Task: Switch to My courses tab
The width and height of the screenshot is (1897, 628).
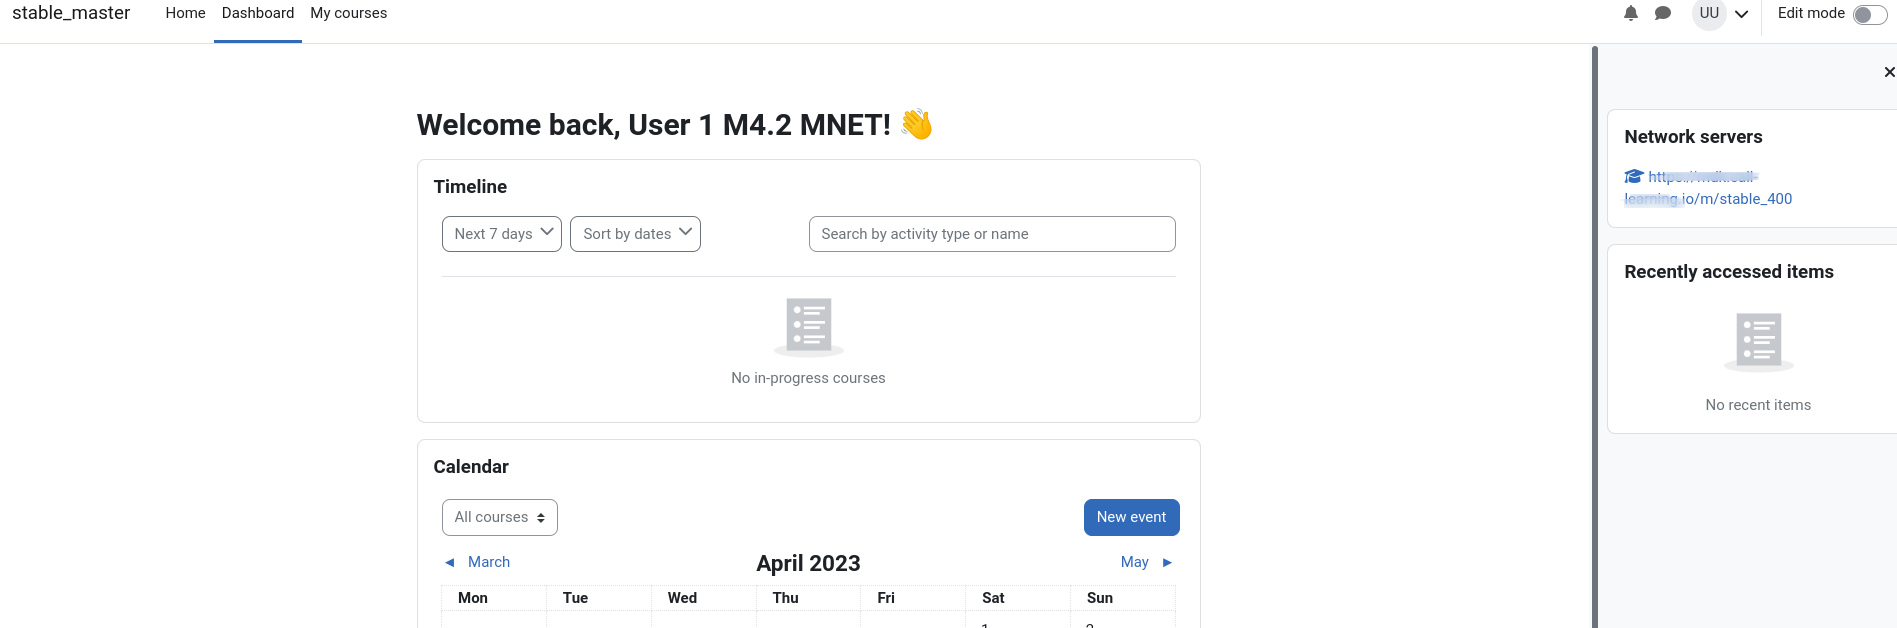Action: coord(349,13)
